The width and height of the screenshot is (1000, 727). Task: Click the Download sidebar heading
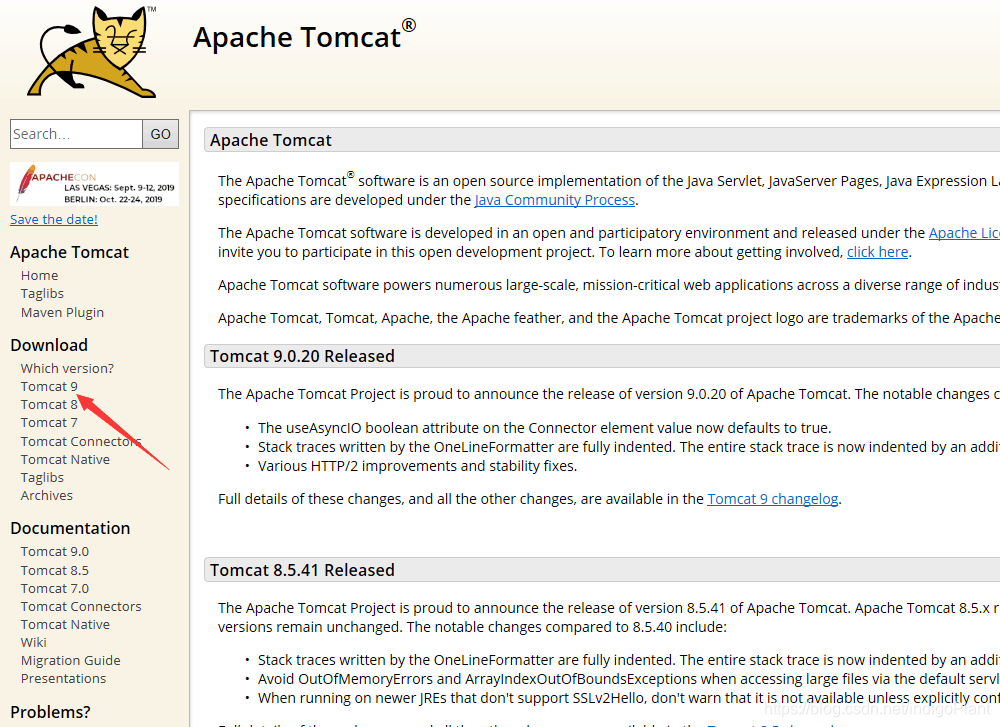(49, 345)
